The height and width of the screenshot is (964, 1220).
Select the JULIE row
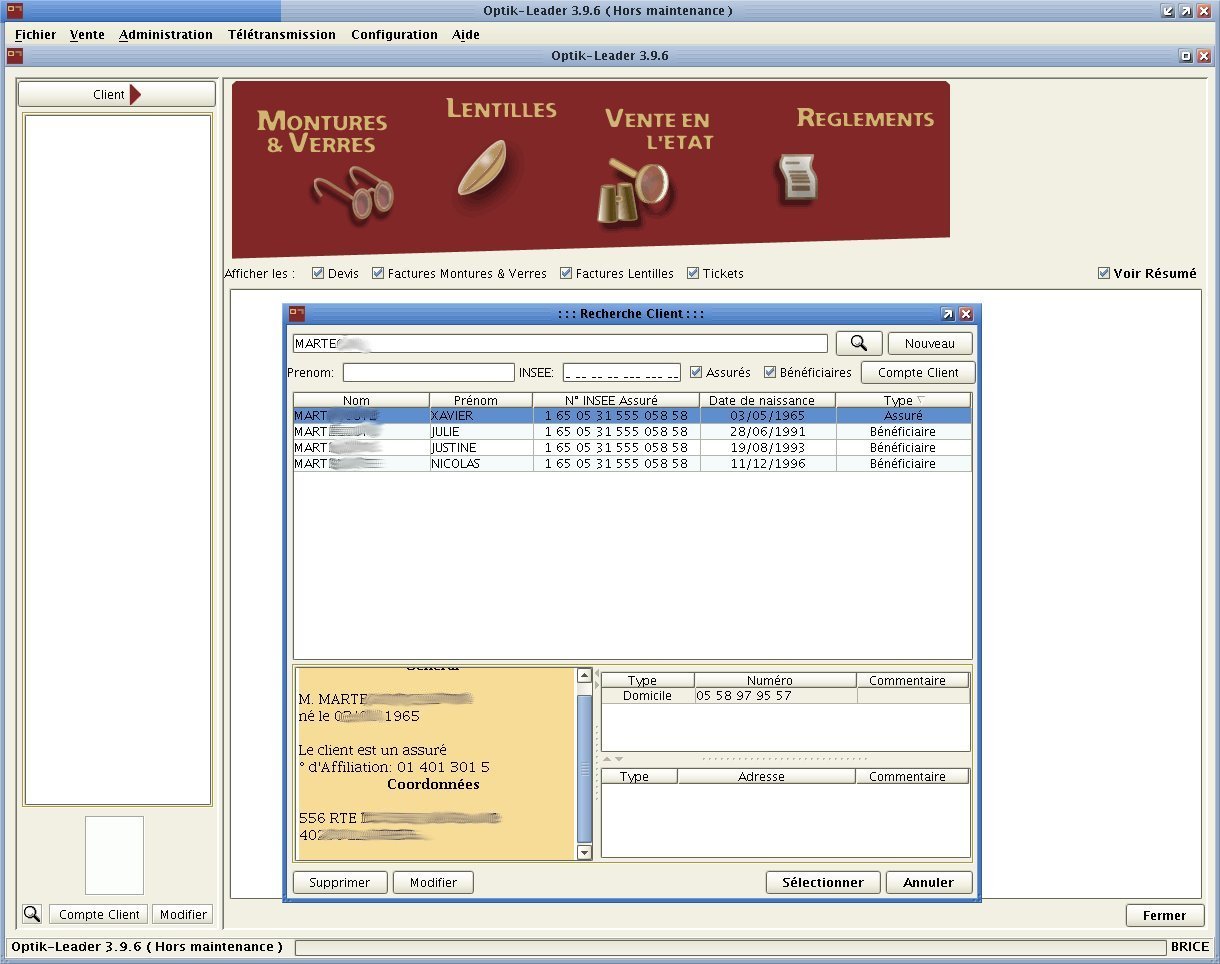coord(632,431)
